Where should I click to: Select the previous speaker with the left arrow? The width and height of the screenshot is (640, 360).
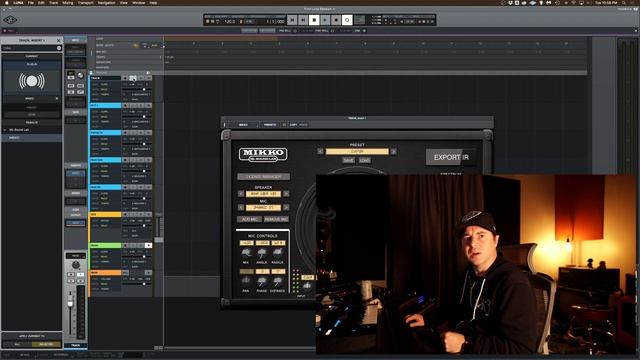(x=241, y=194)
